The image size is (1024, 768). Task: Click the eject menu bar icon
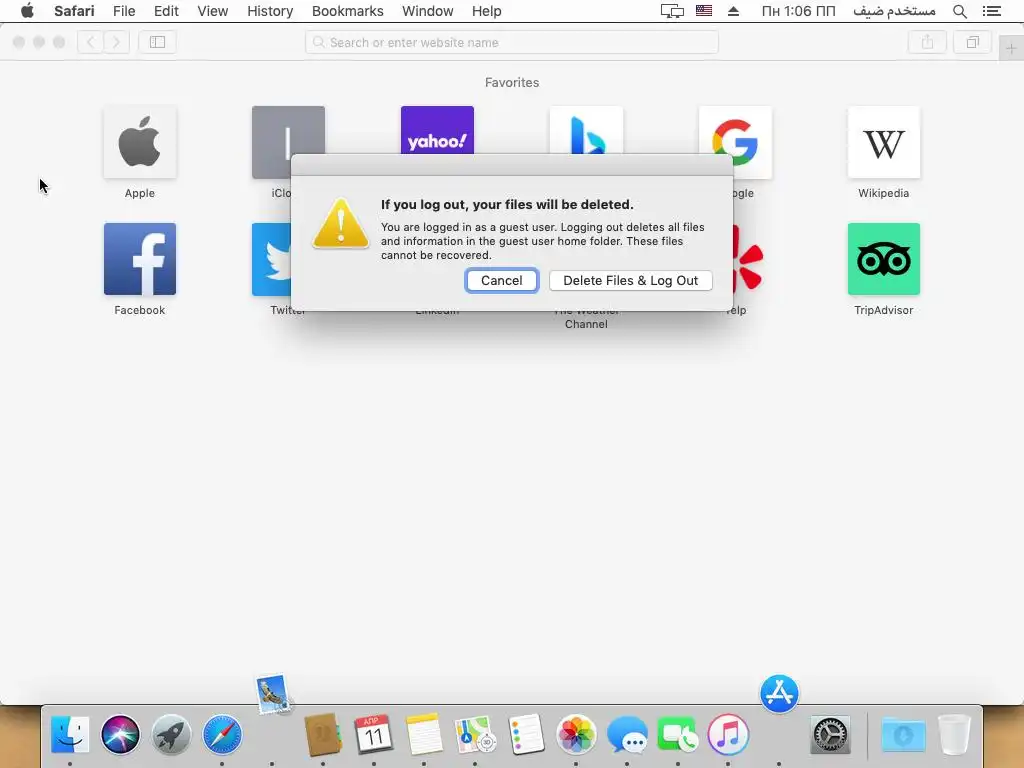pos(733,11)
